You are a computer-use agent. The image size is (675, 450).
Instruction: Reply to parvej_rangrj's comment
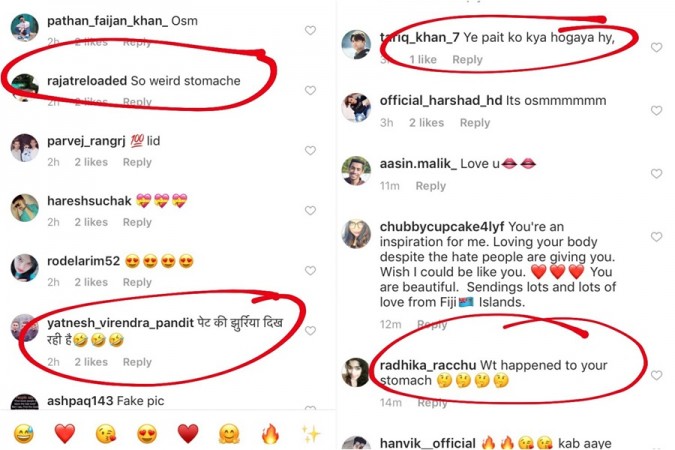click(x=137, y=162)
